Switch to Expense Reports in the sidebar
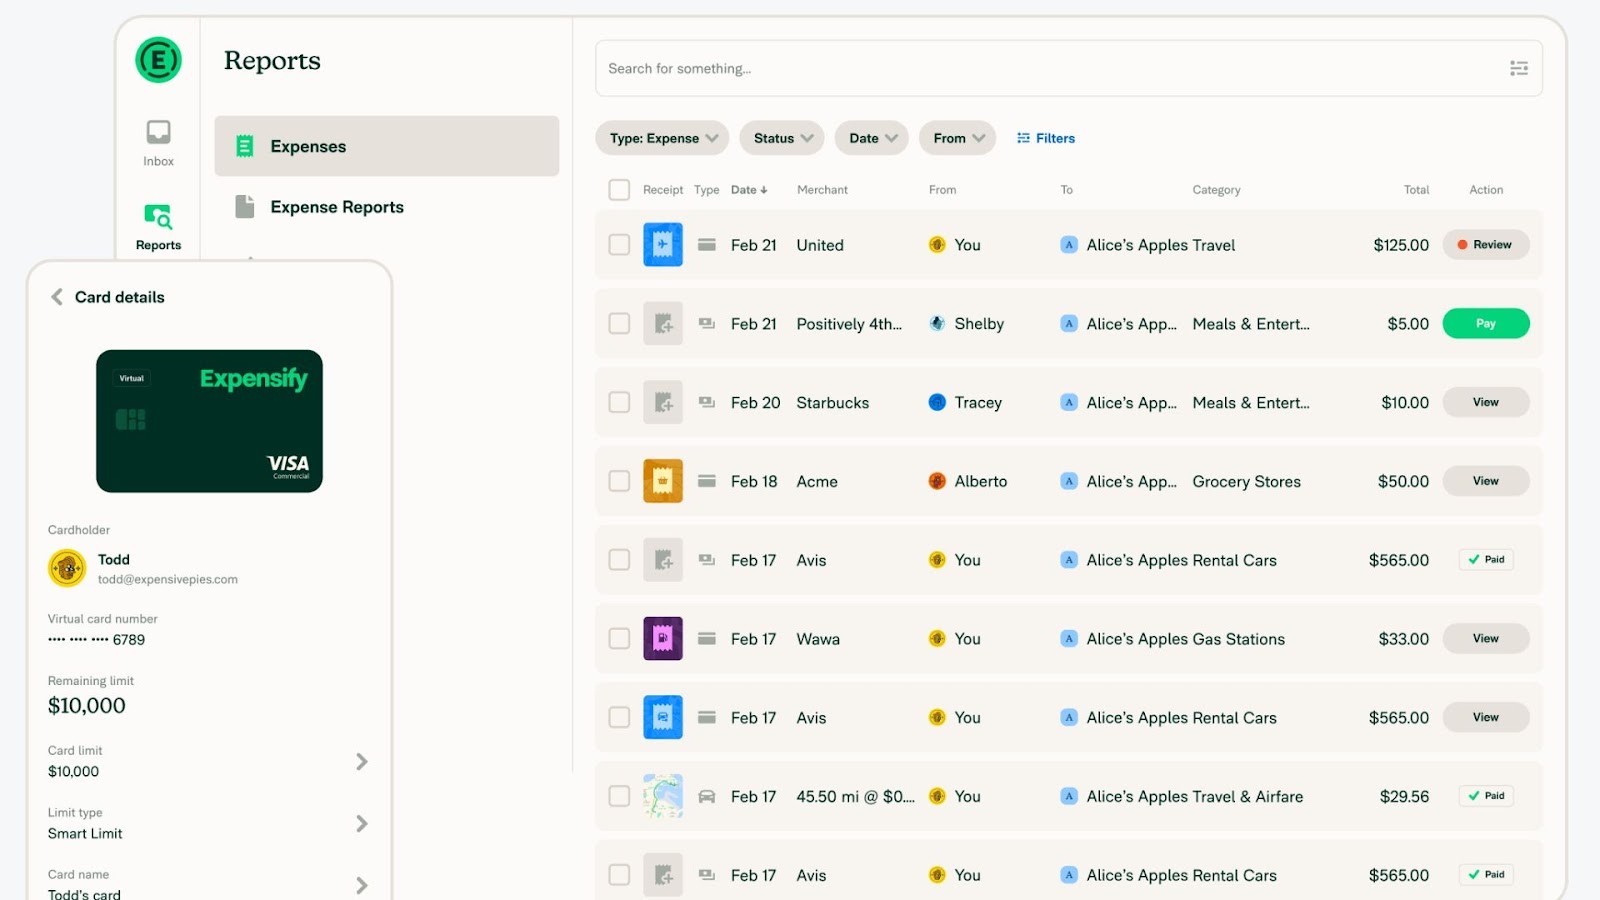The image size is (1600, 900). point(336,207)
